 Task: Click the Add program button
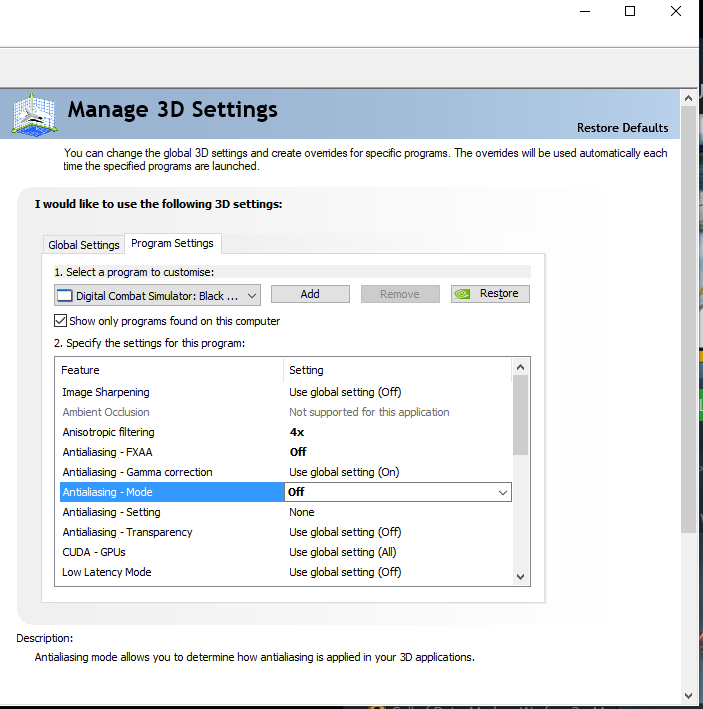[x=310, y=294]
